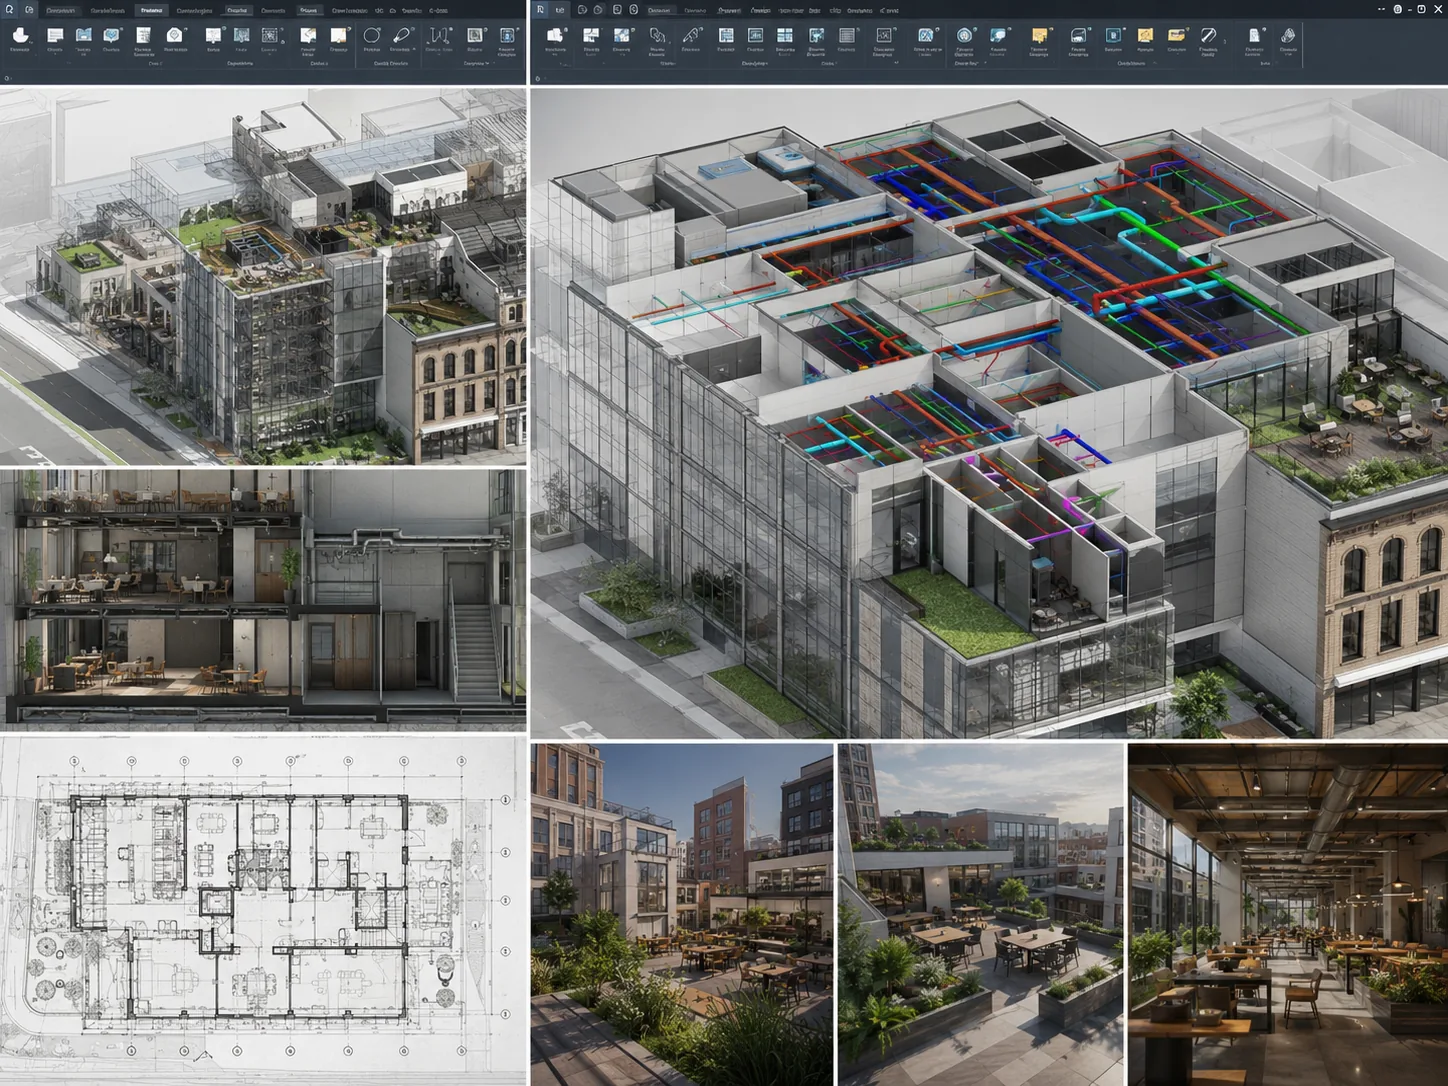
Task: Open the rooftop terrace rendering with brick towers
Action: pos(682,914)
